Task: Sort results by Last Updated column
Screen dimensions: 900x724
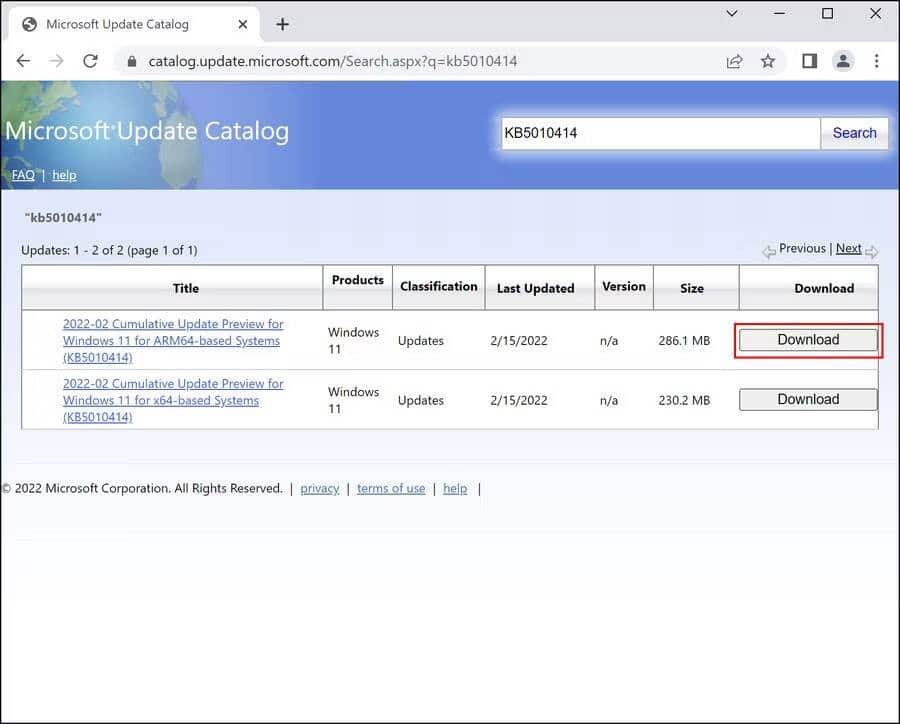Action: [535, 288]
